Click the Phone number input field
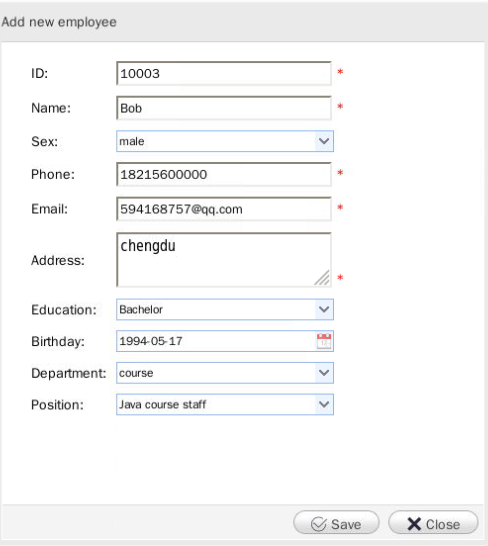 tap(224, 174)
